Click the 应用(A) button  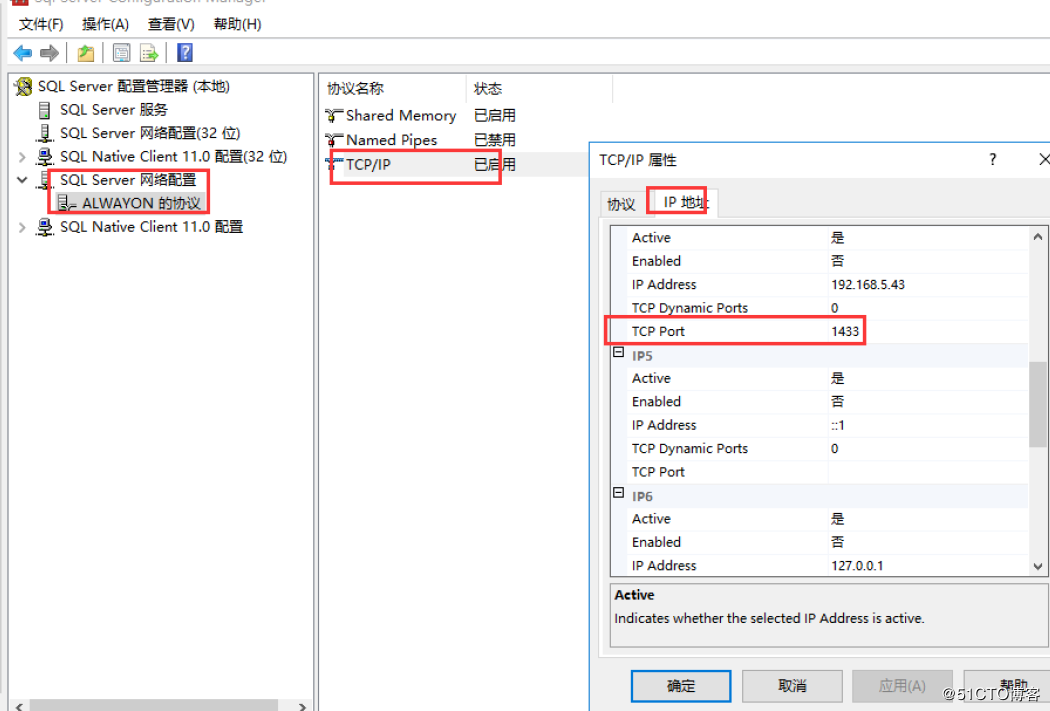[x=902, y=686]
